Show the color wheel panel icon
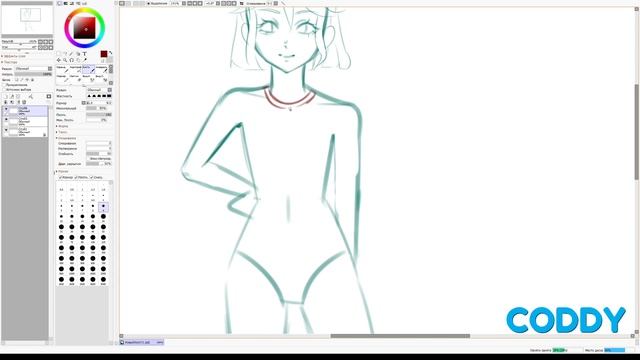Screen dimensions: 640x360 [x=60, y=3]
